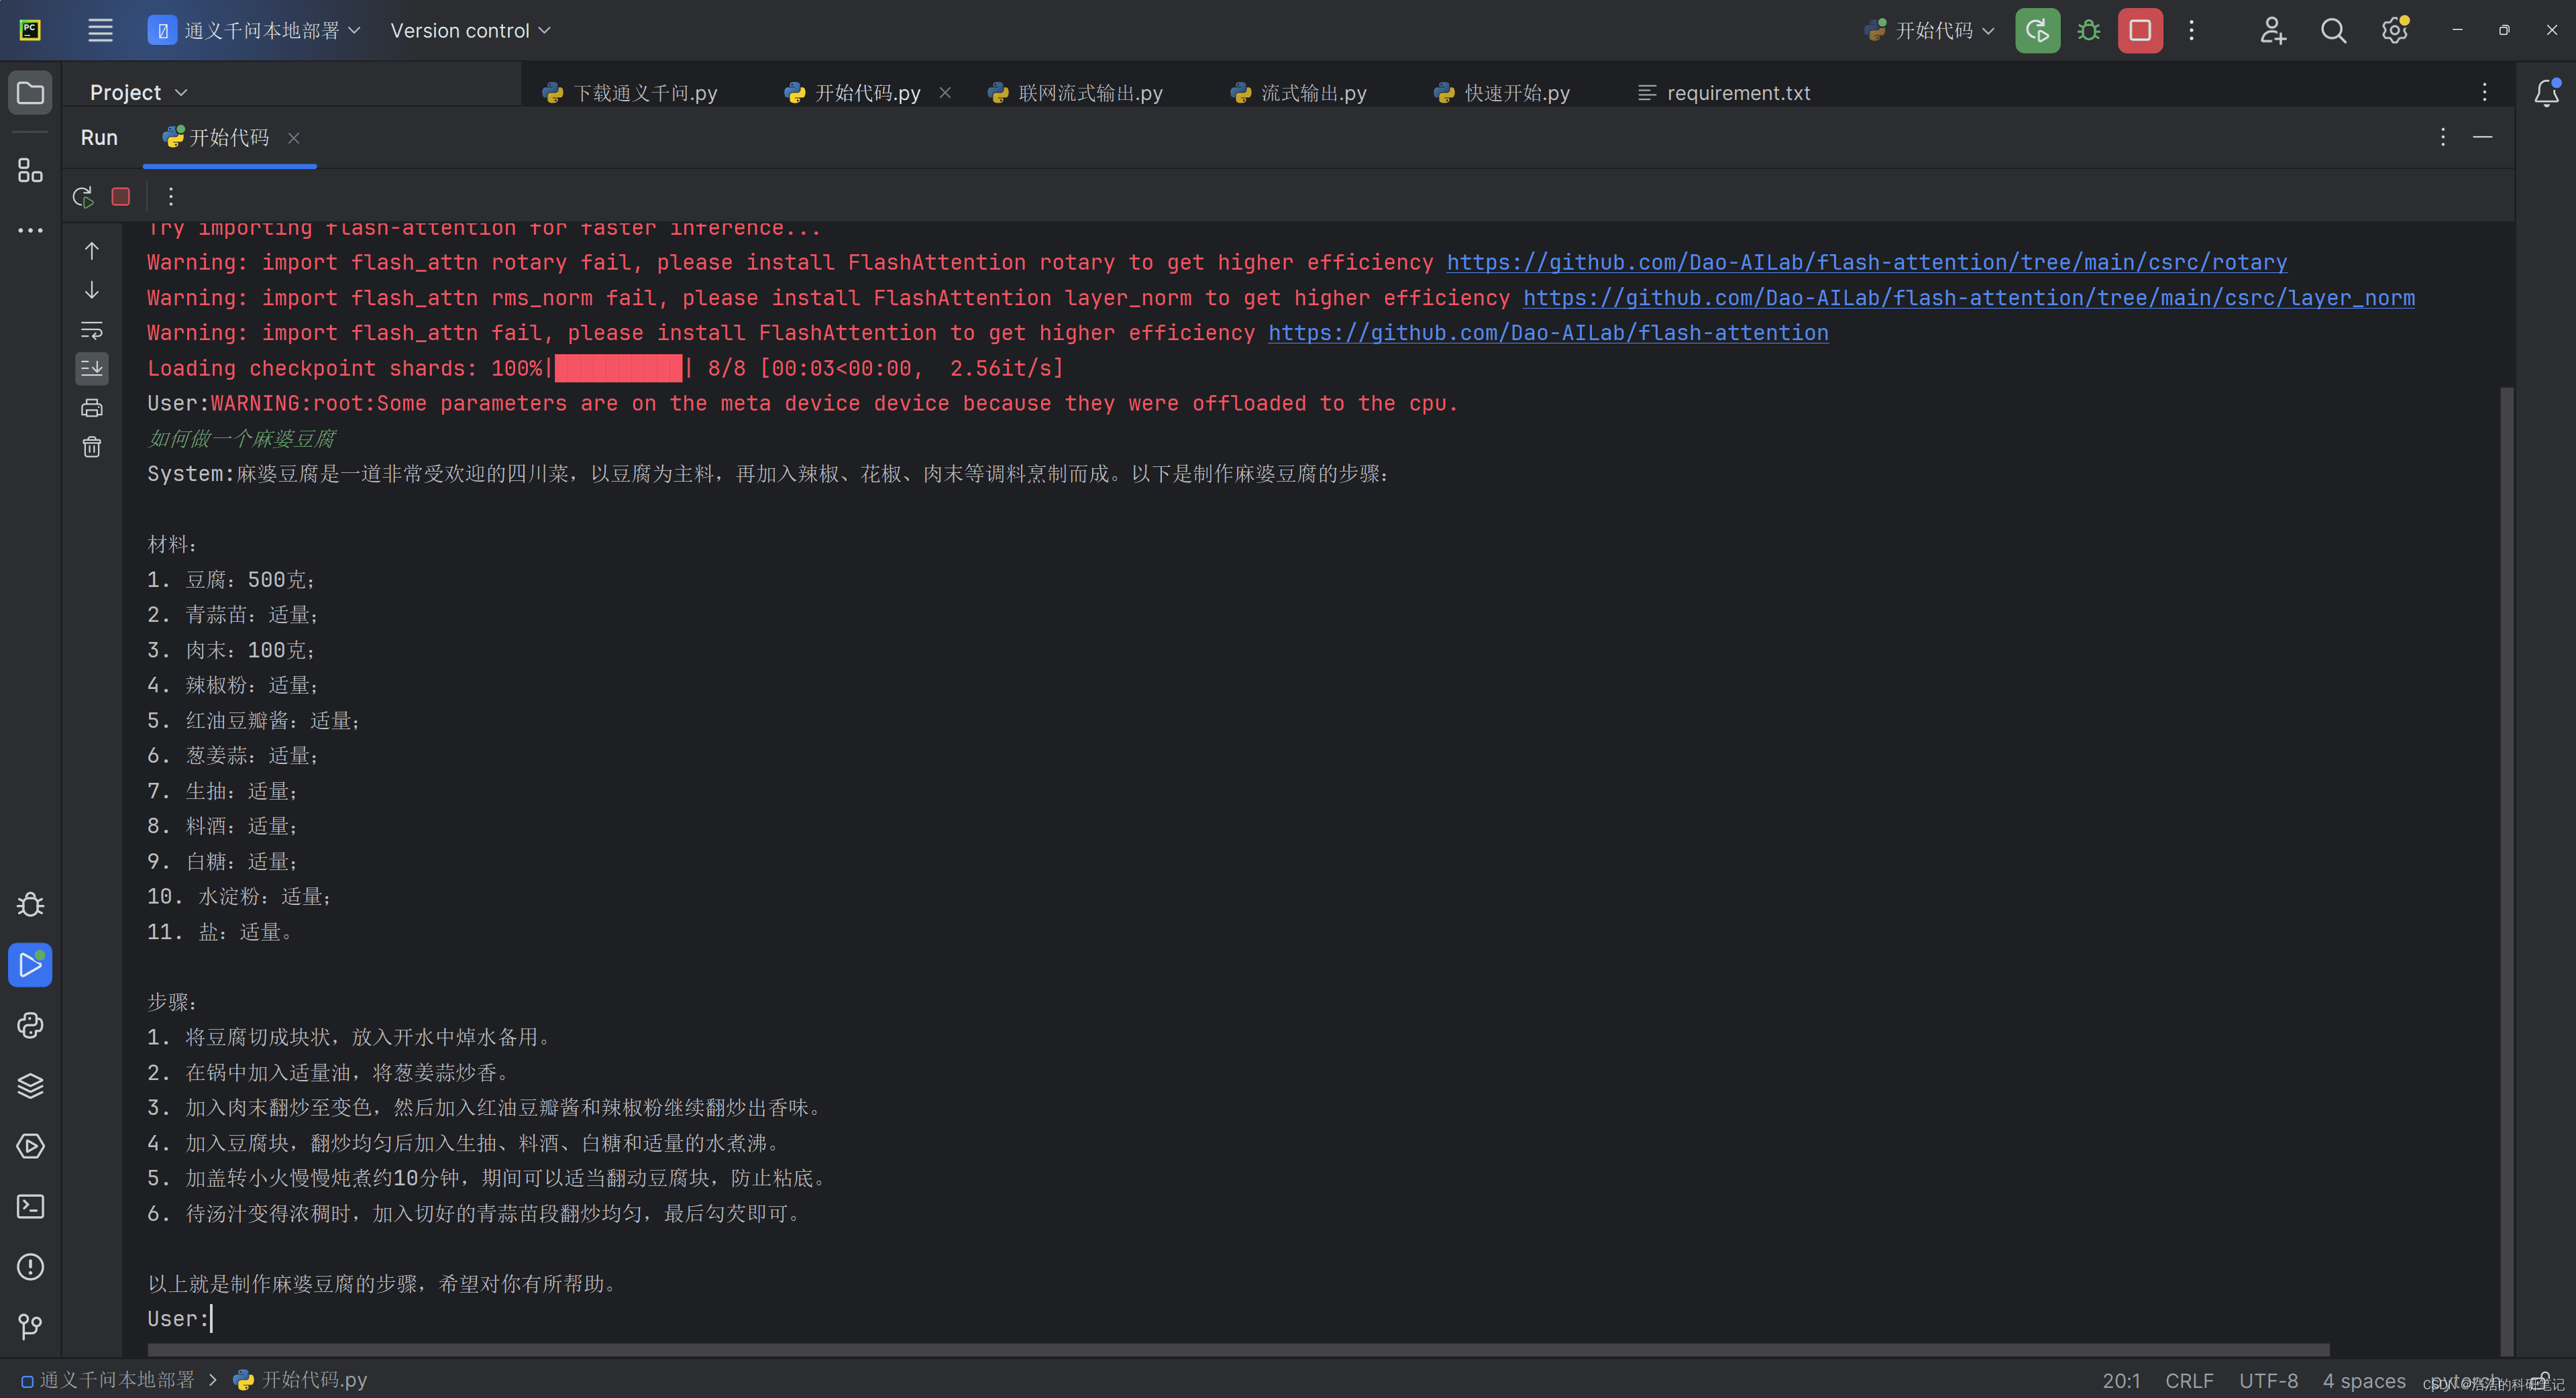Click 通义千问本地部署 breadcrumb in status bar

coord(108,1380)
